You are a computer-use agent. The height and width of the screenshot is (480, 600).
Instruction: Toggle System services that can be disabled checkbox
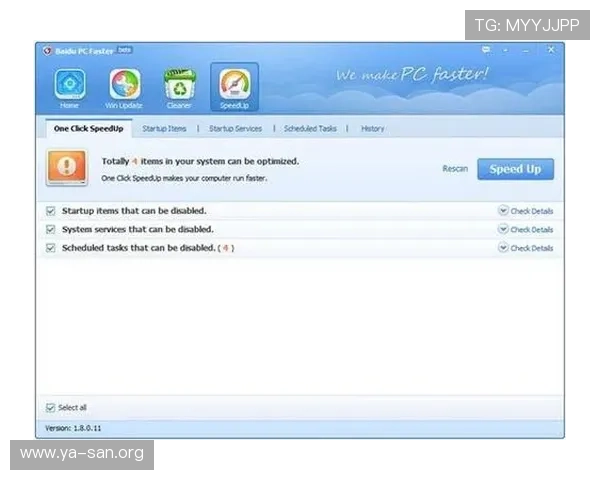[51, 229]
